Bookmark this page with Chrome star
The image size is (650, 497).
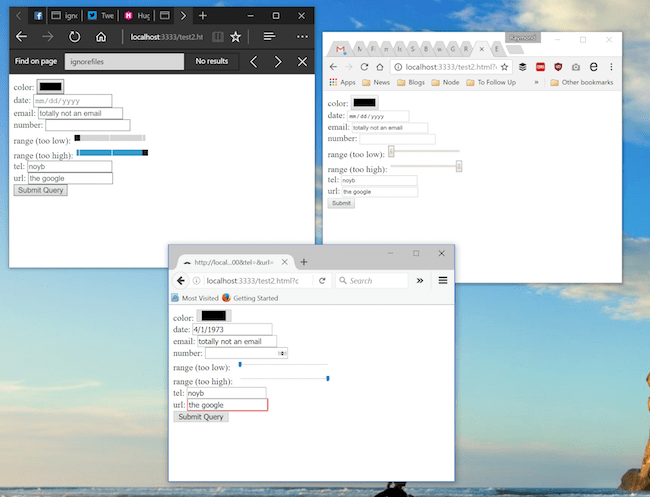point(504,67)
